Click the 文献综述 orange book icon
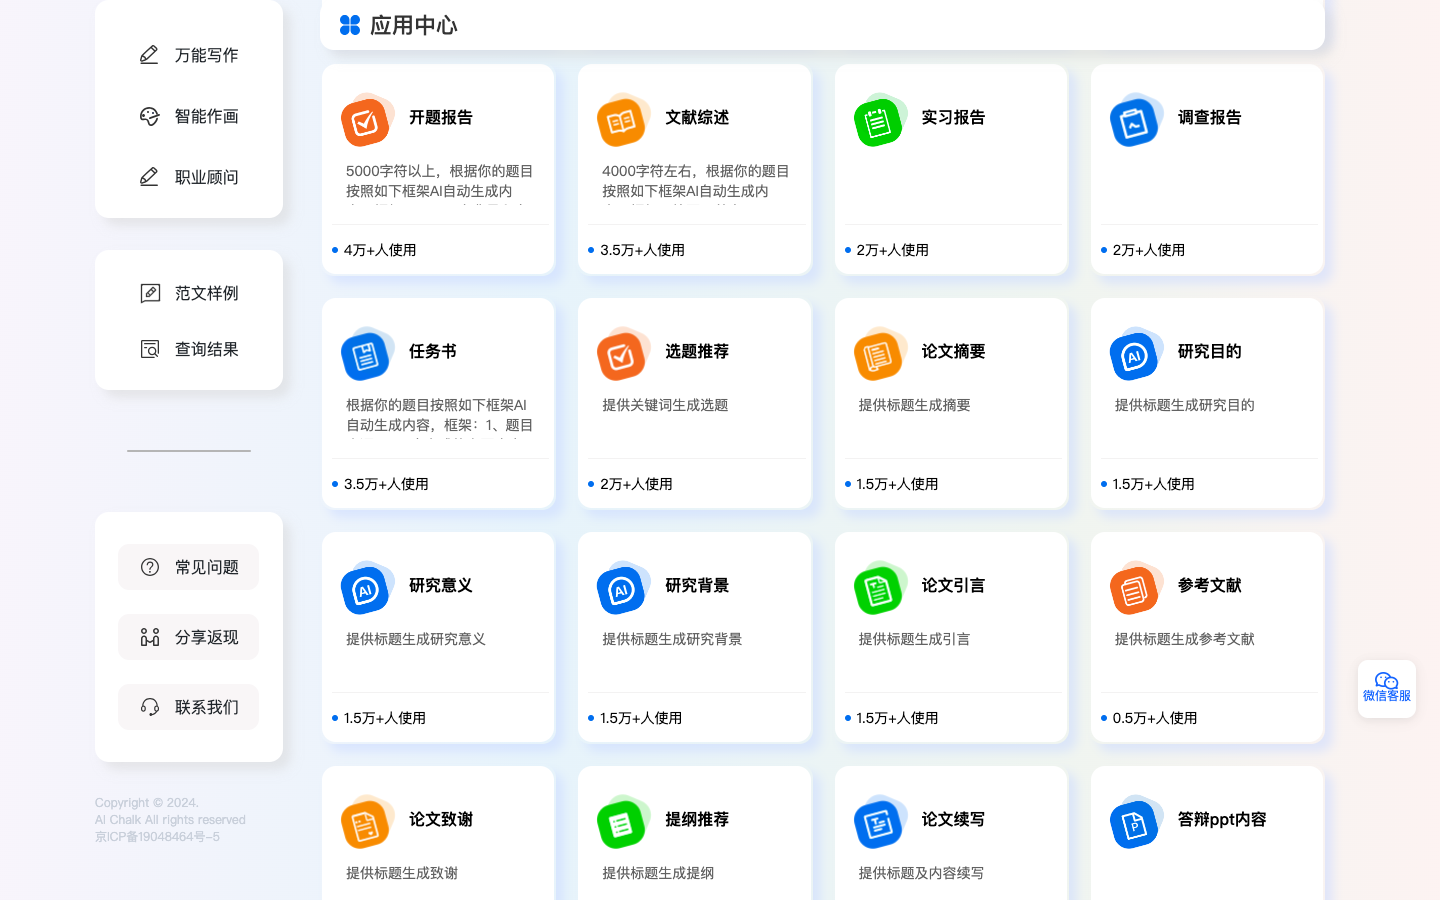 tap(623, 121)
